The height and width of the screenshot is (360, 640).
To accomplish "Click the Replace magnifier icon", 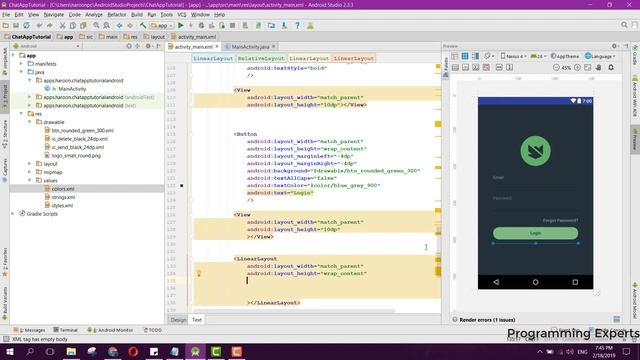I will click(x=106, y=25).
